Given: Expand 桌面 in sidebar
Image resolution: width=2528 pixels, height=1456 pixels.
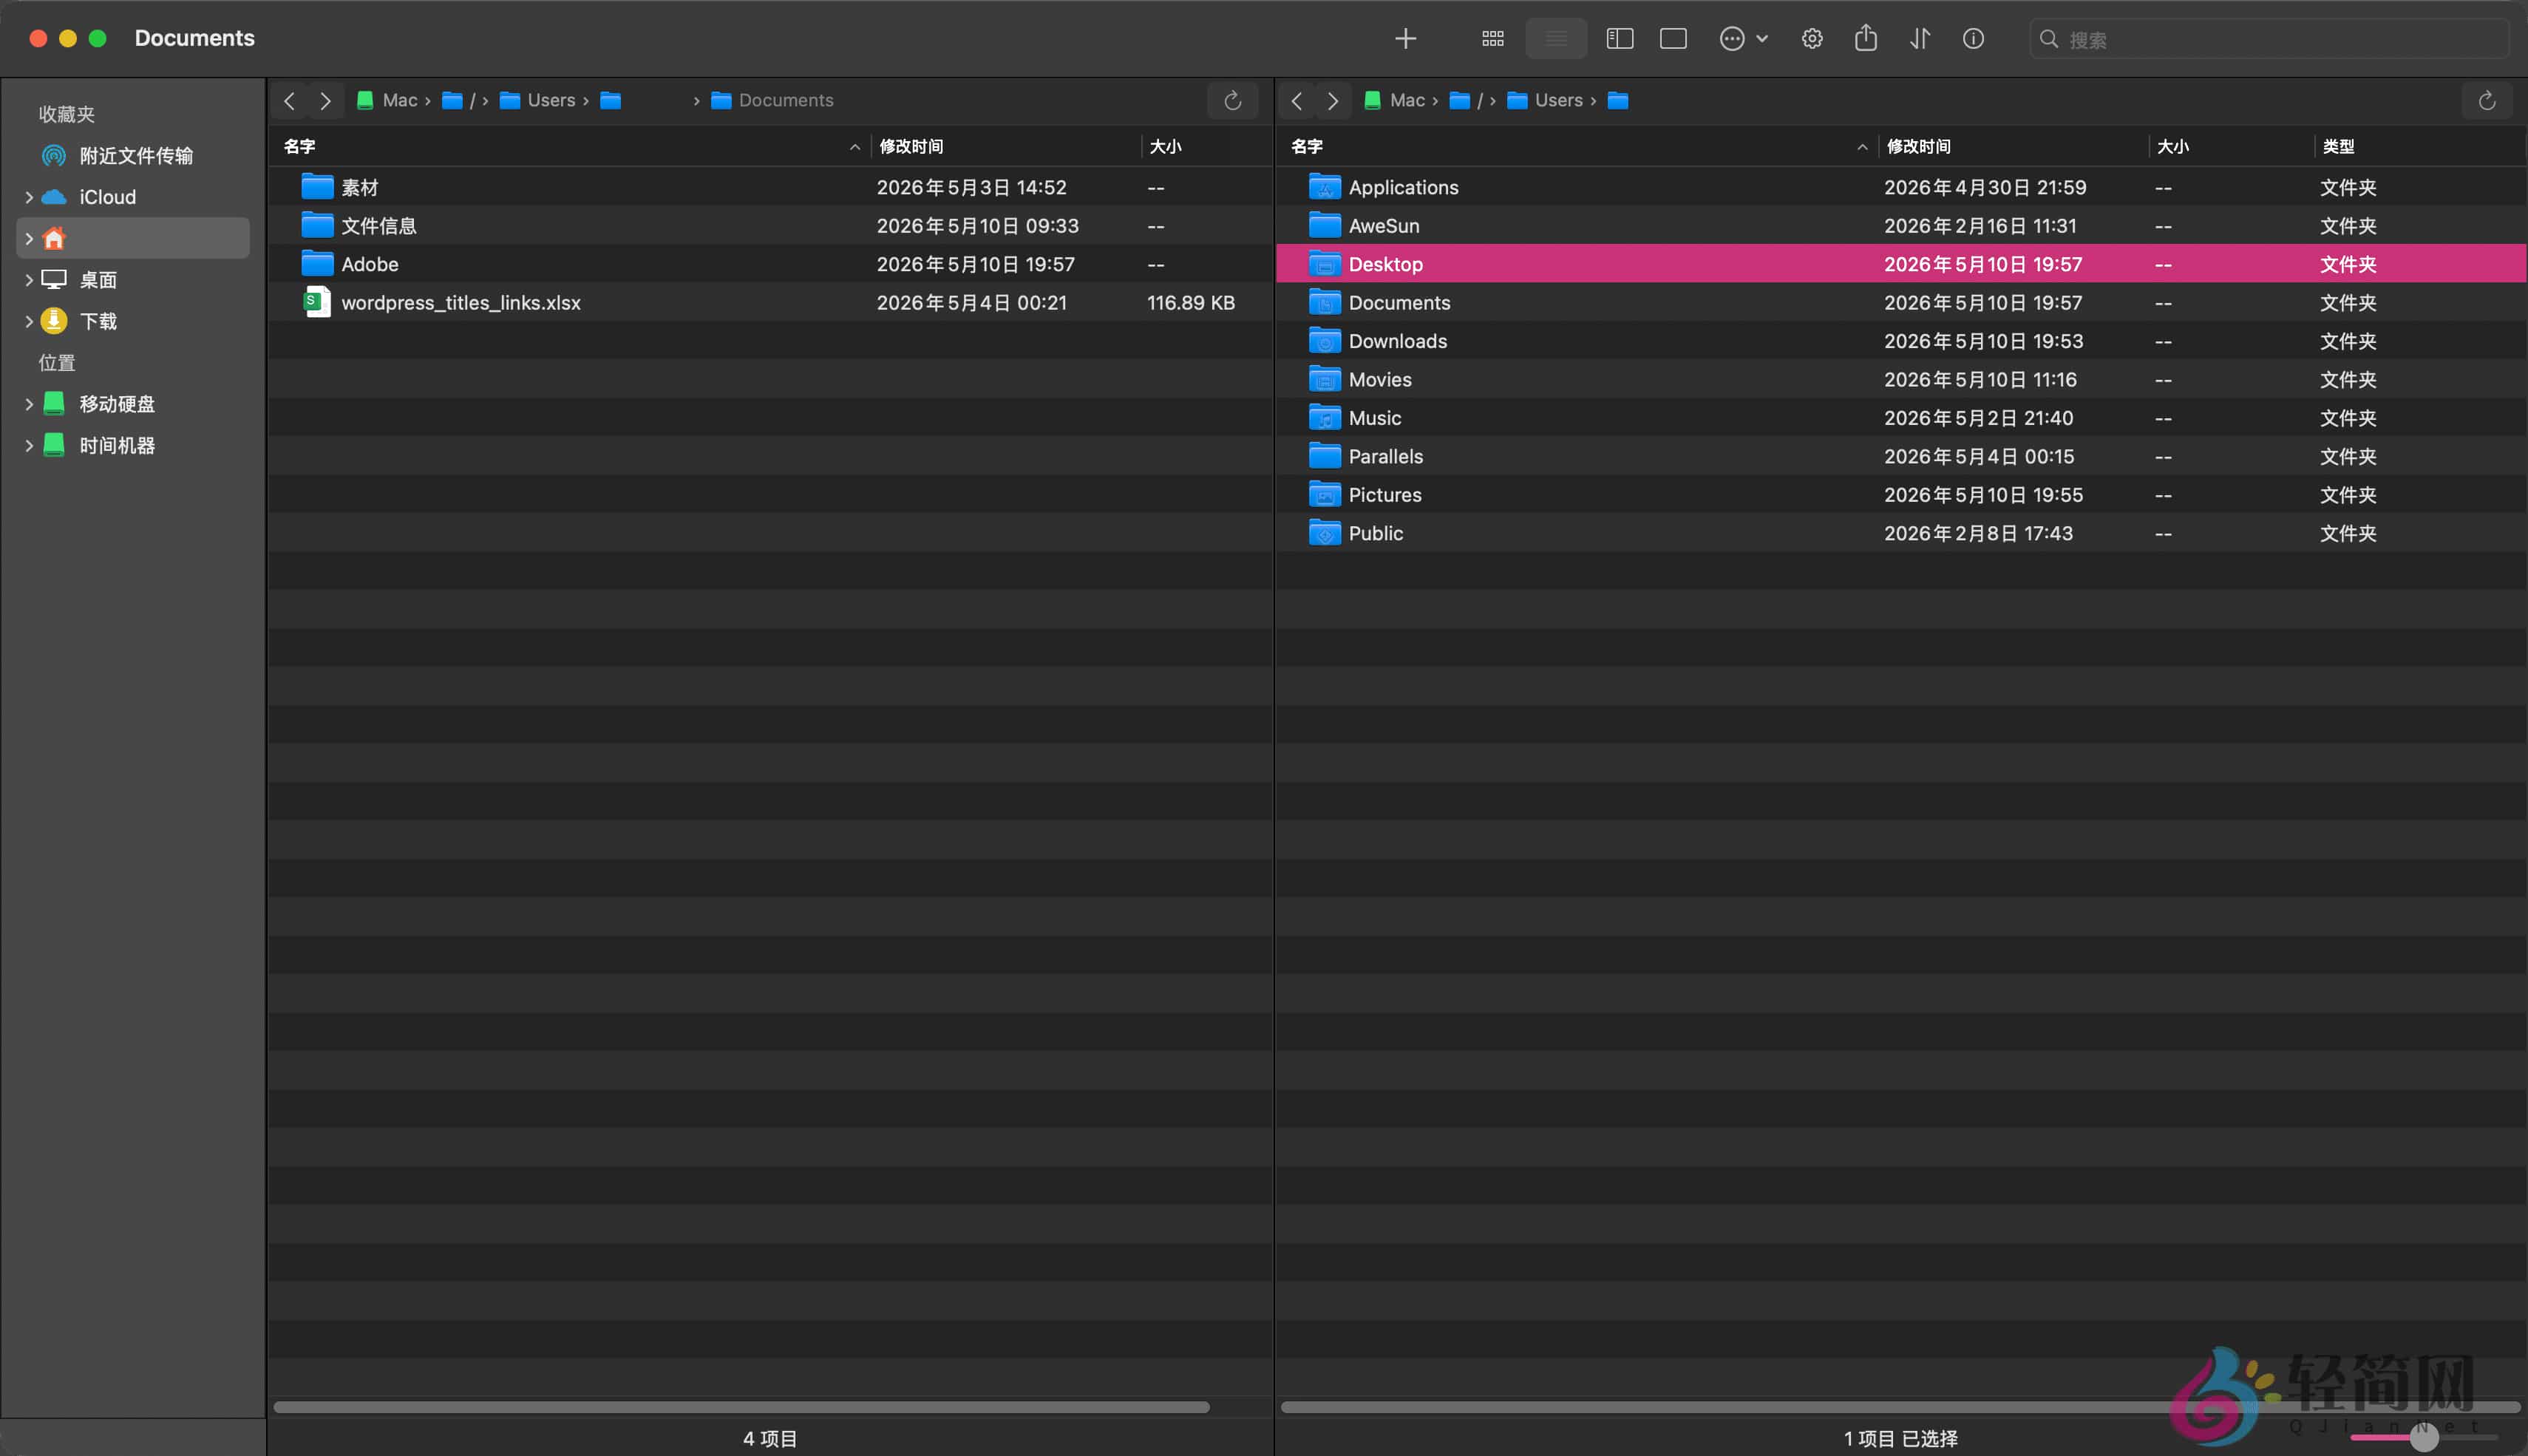Looking at the screenshot, I should (29, 280).
